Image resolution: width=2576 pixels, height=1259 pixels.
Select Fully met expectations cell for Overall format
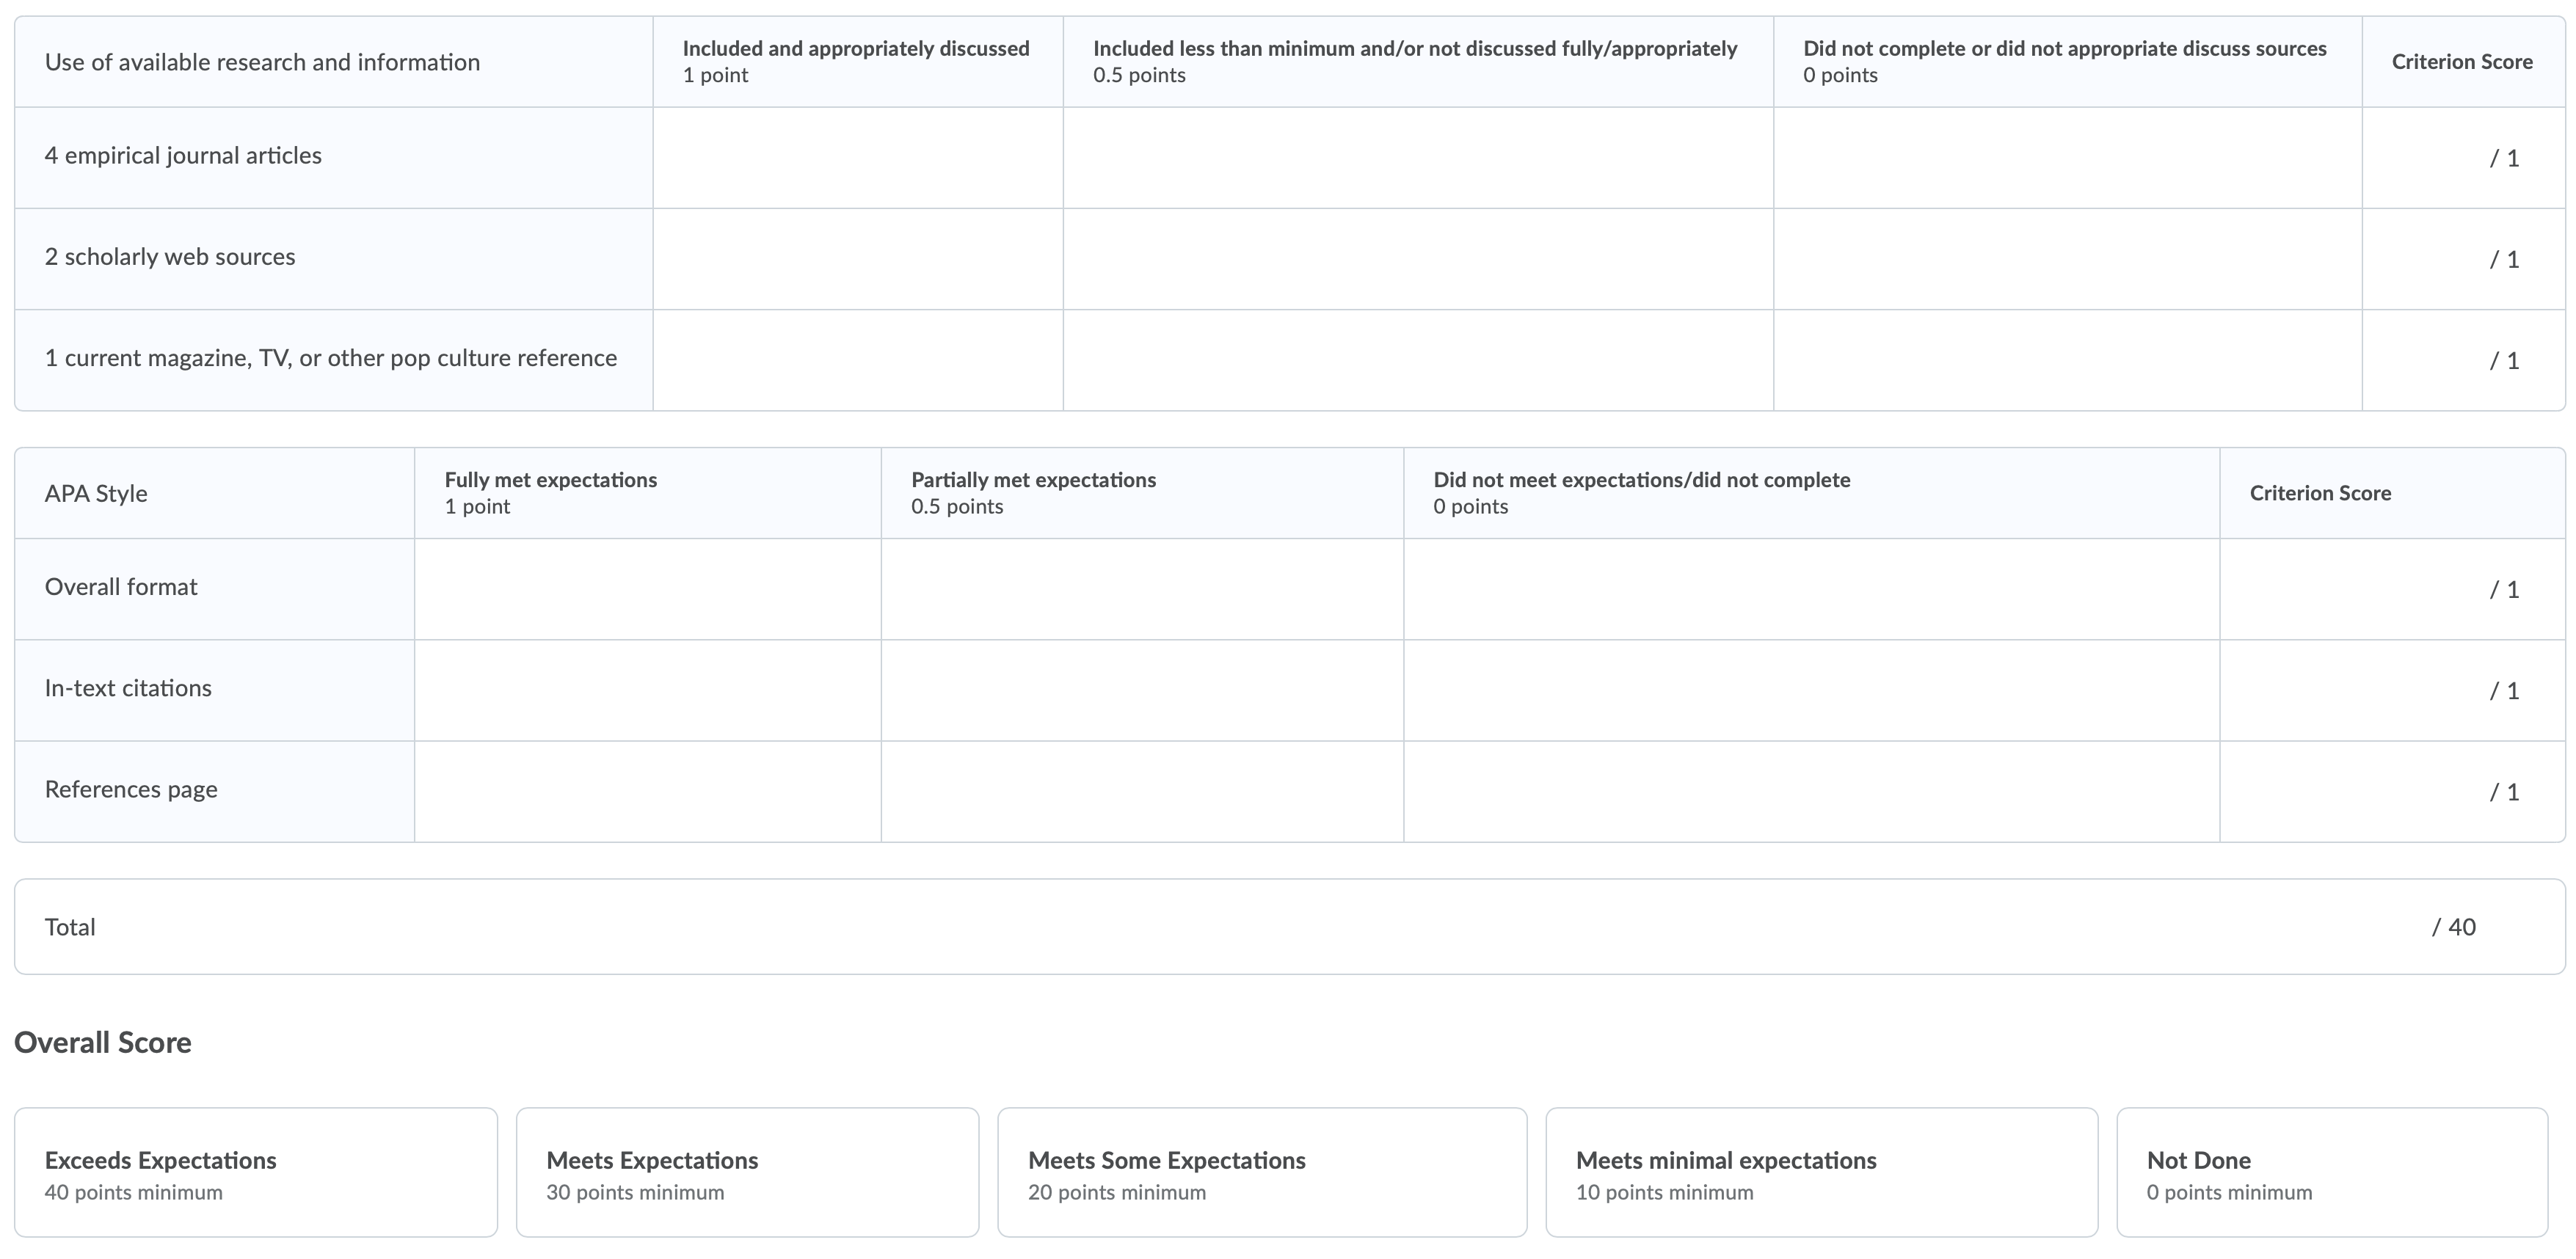648,589
